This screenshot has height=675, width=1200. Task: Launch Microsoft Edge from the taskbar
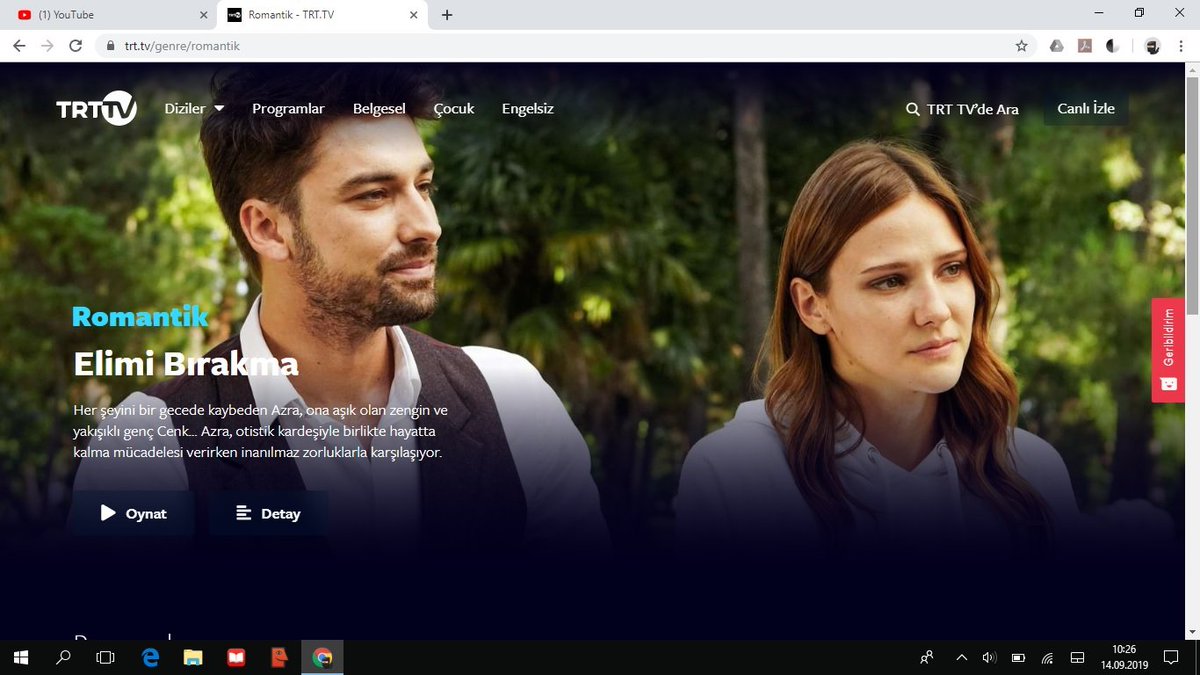click(x=151, y=657)
